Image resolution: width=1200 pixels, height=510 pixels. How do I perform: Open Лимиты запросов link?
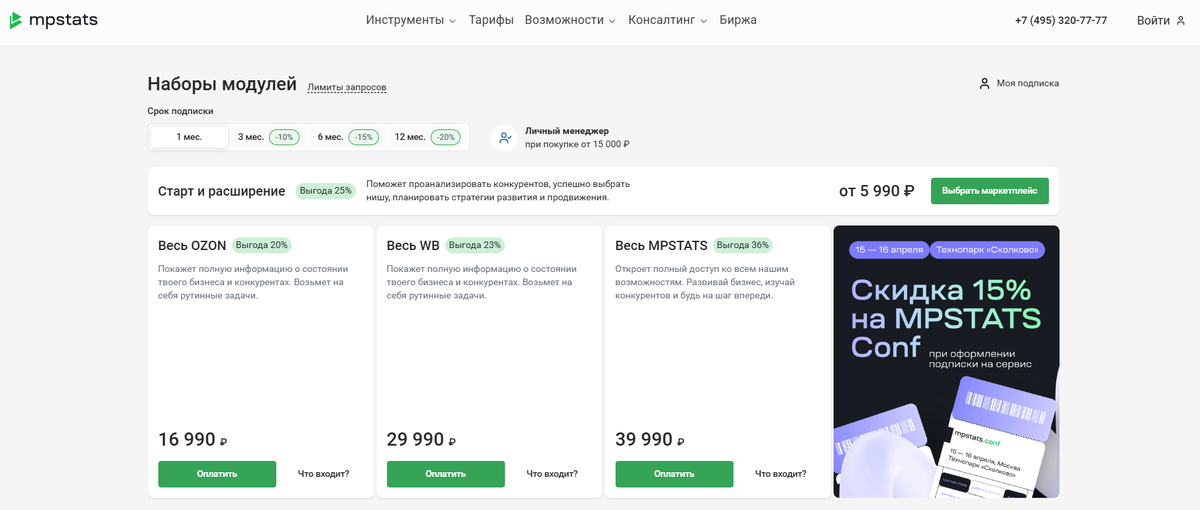347,88
